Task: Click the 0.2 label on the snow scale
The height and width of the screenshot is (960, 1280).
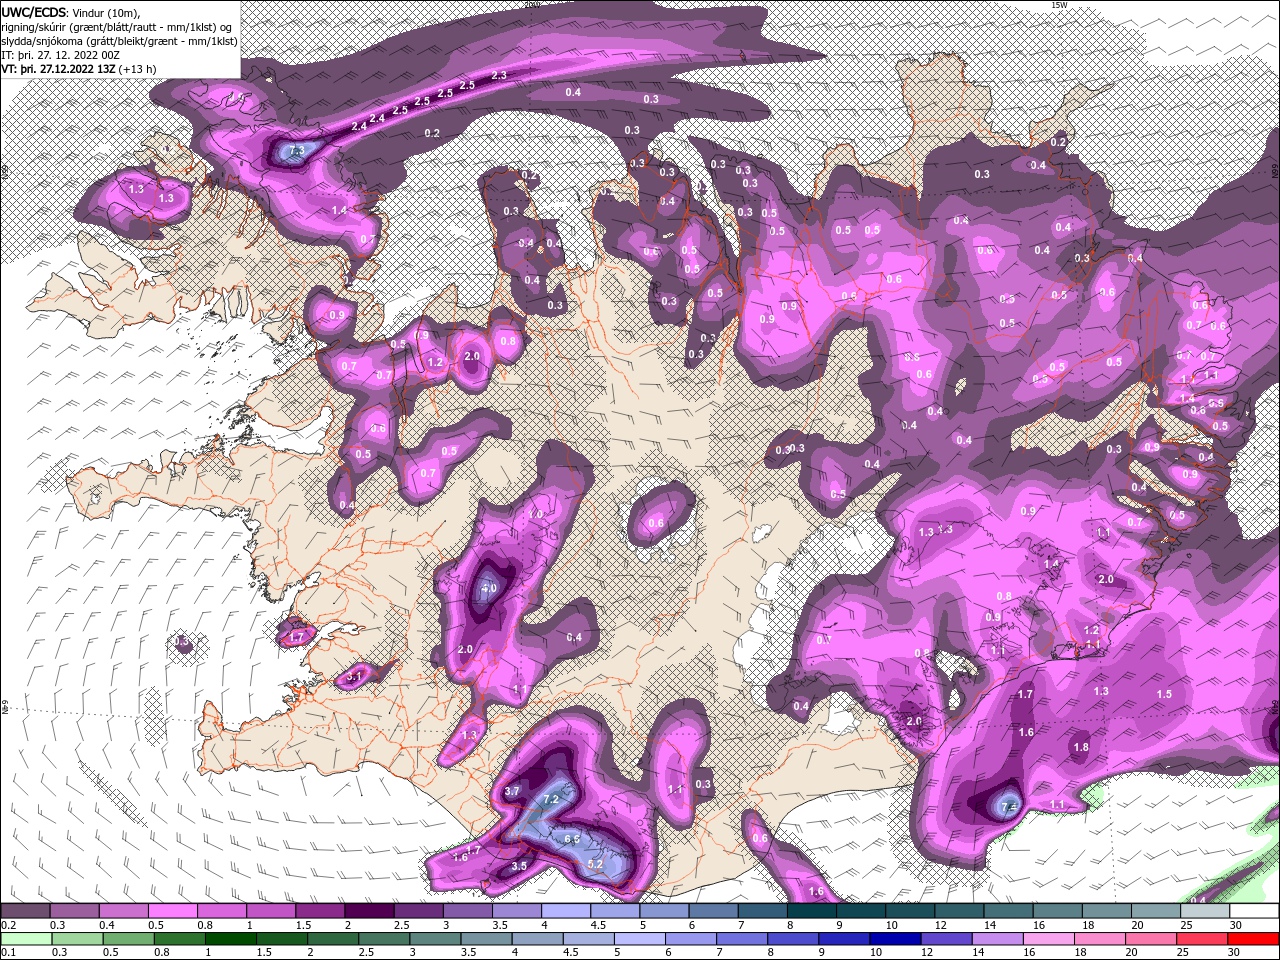Action: [8, 925]
